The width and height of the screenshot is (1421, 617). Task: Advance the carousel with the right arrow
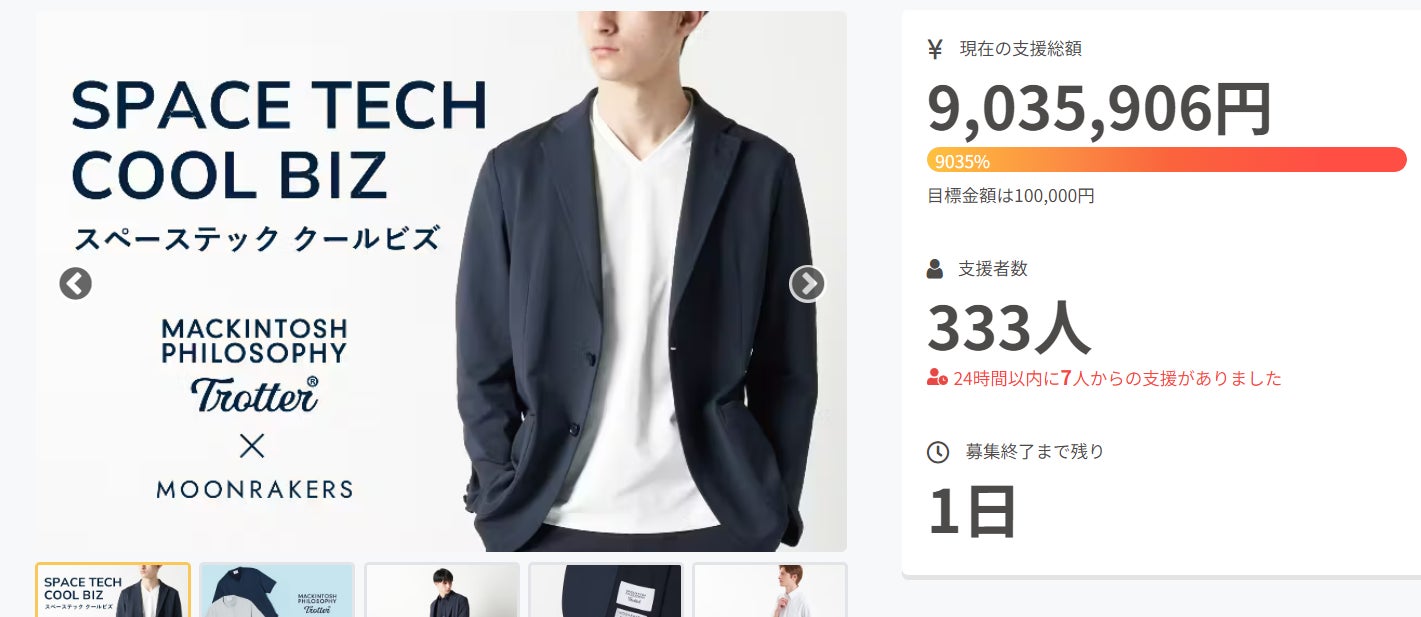(807, 284)
